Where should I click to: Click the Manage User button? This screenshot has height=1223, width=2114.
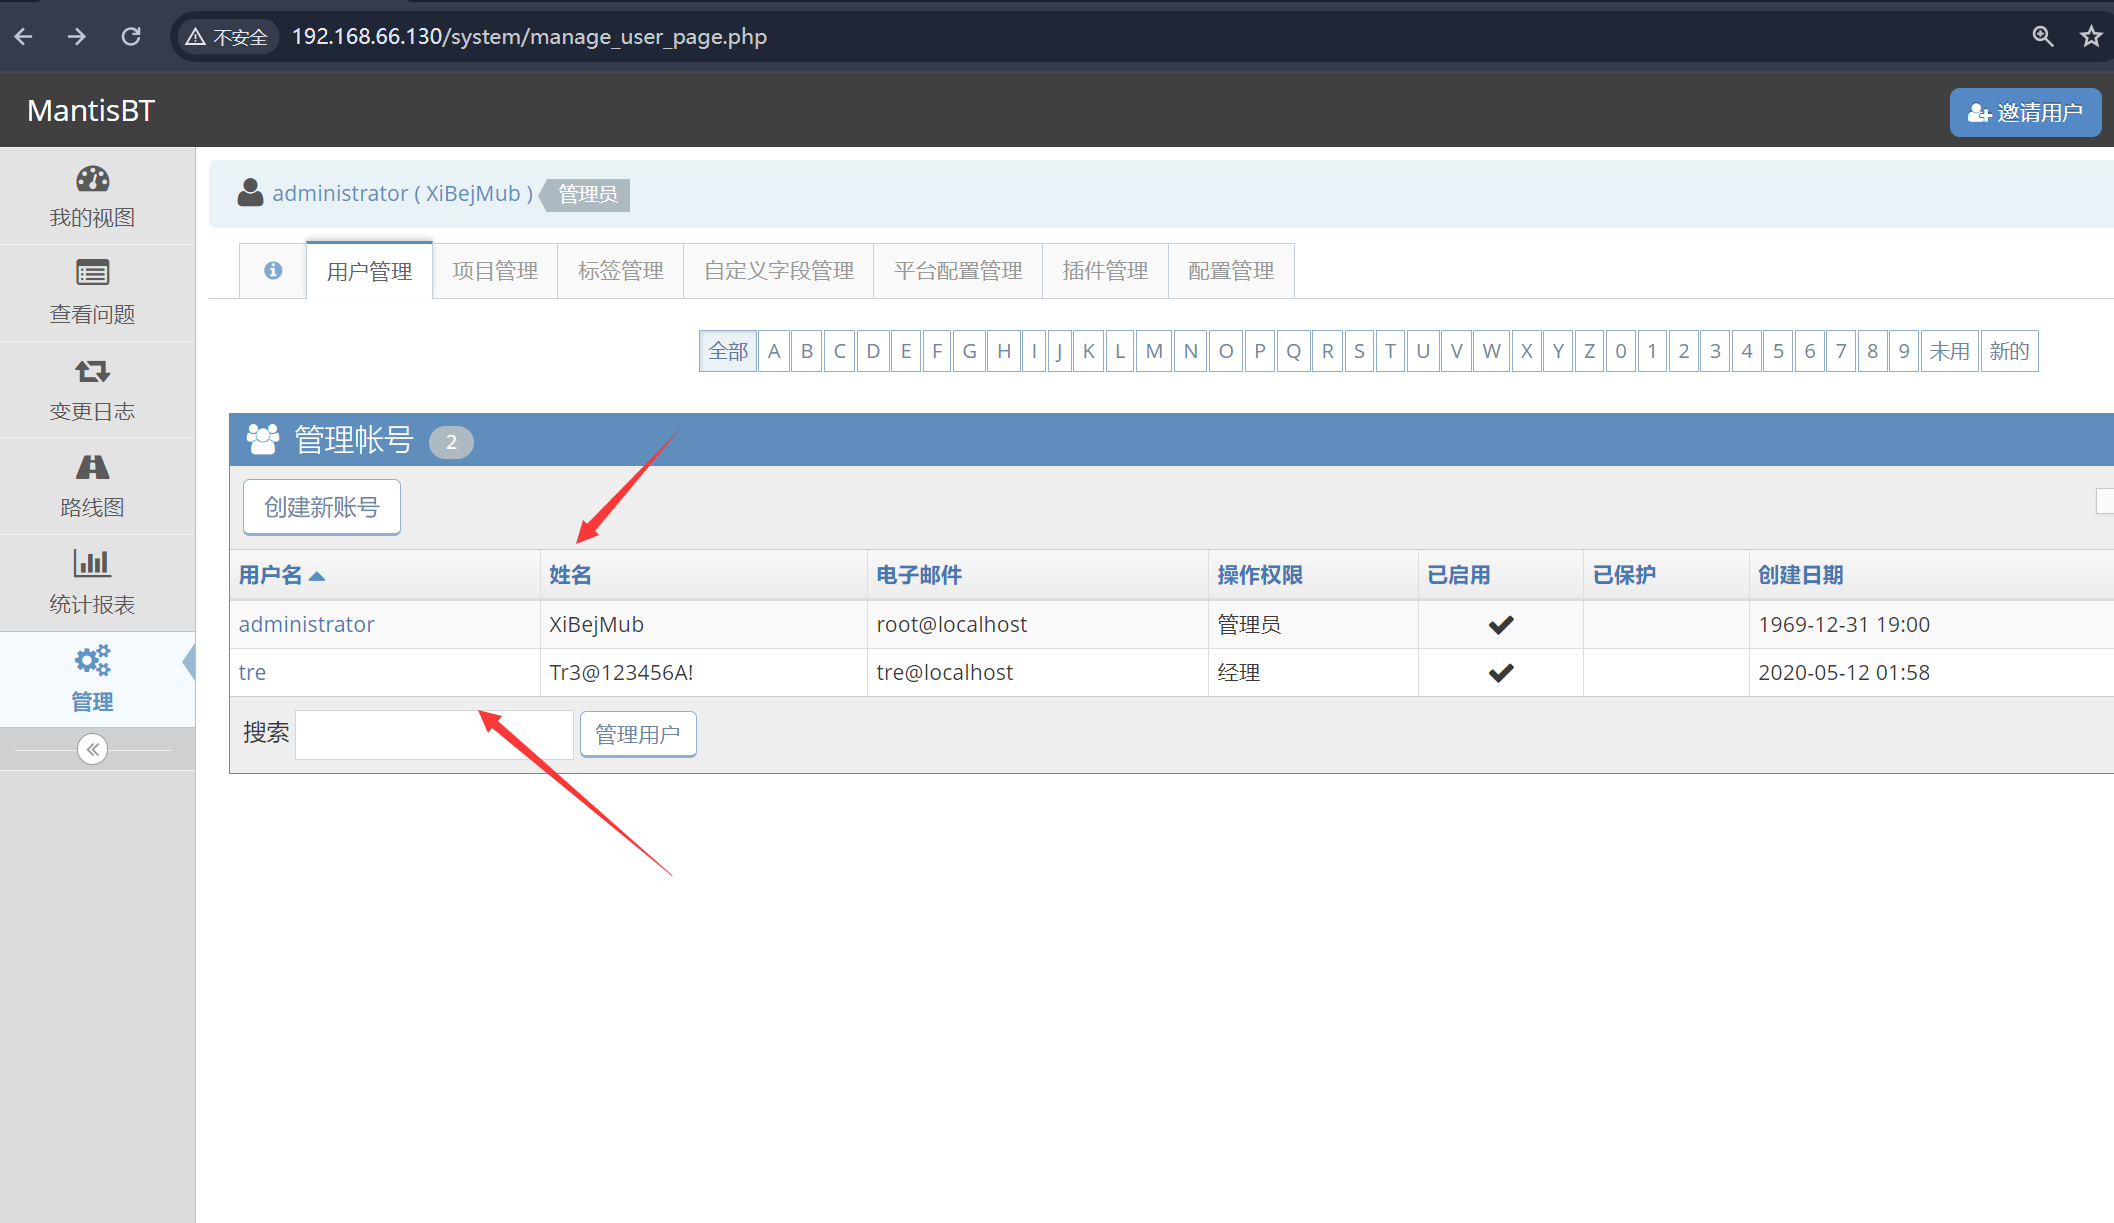click(x=638, y=735)
